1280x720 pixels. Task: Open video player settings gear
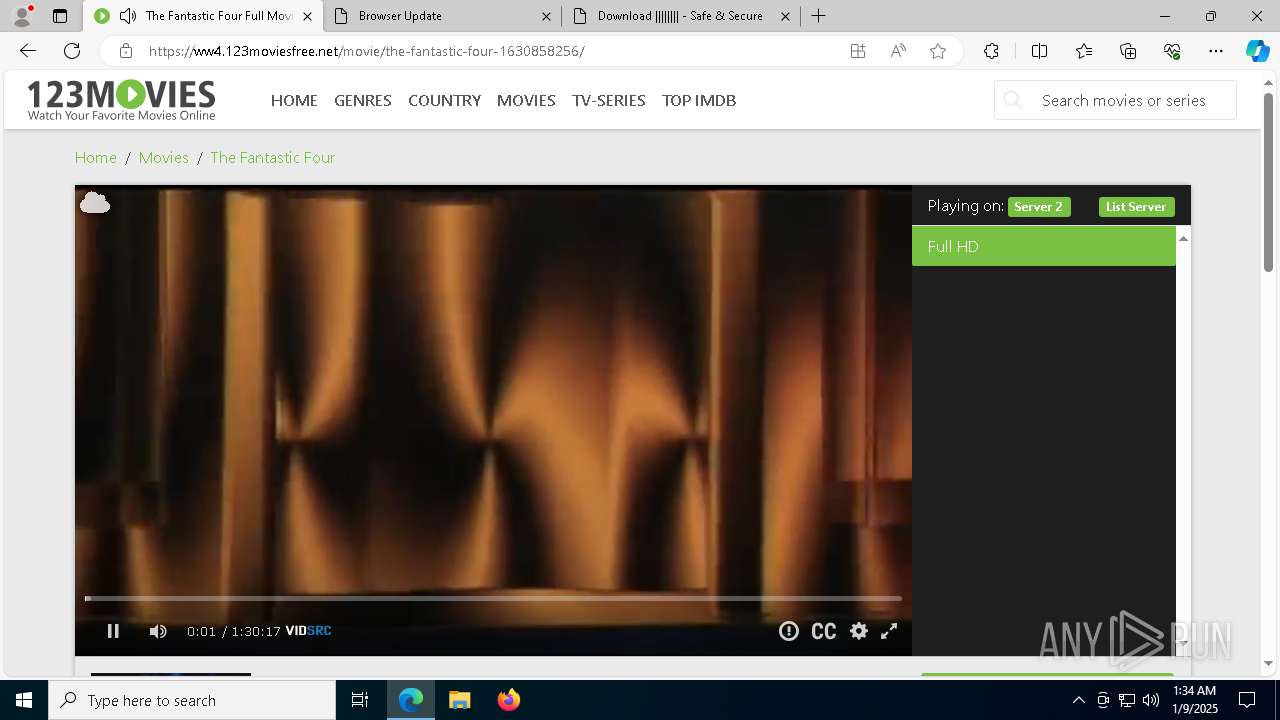coord(859,631)
